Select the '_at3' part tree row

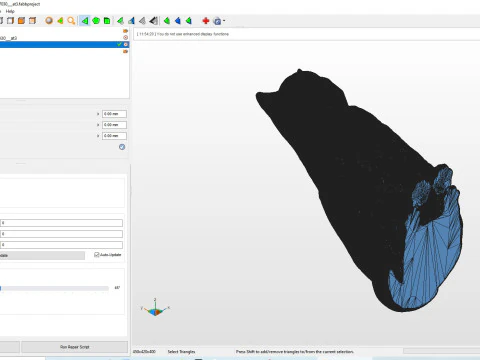coord(64,38)
